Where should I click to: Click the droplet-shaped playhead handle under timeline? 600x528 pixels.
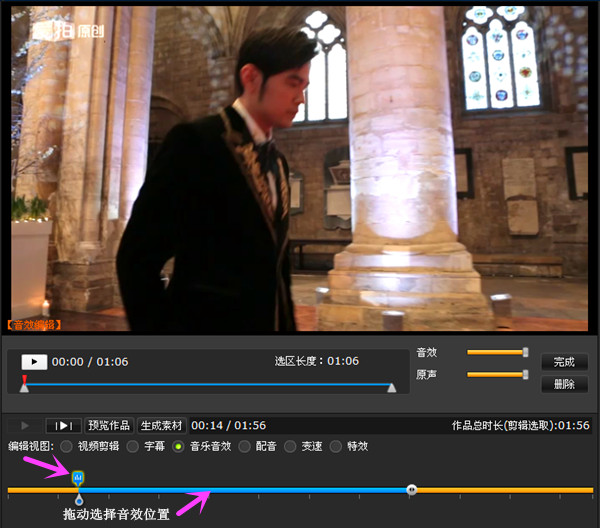point(79,499)
